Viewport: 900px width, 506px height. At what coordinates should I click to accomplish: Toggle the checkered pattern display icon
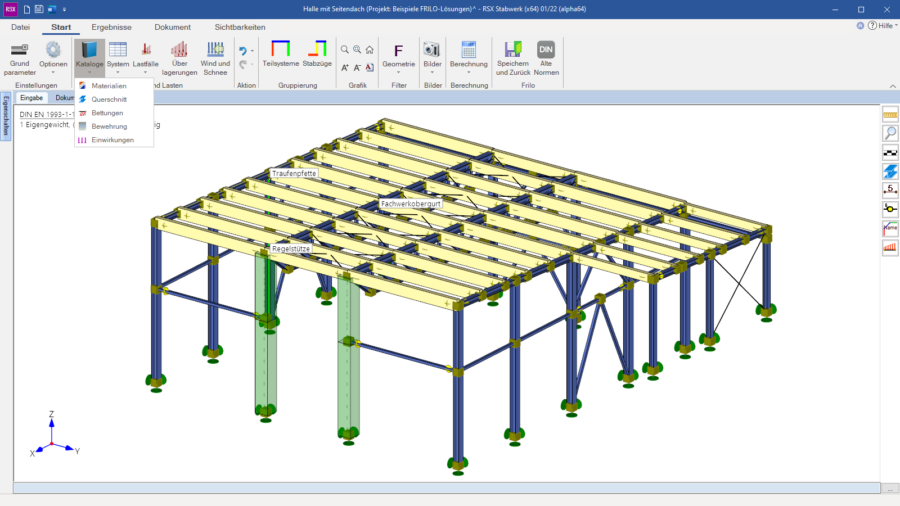tap(890, 153)
